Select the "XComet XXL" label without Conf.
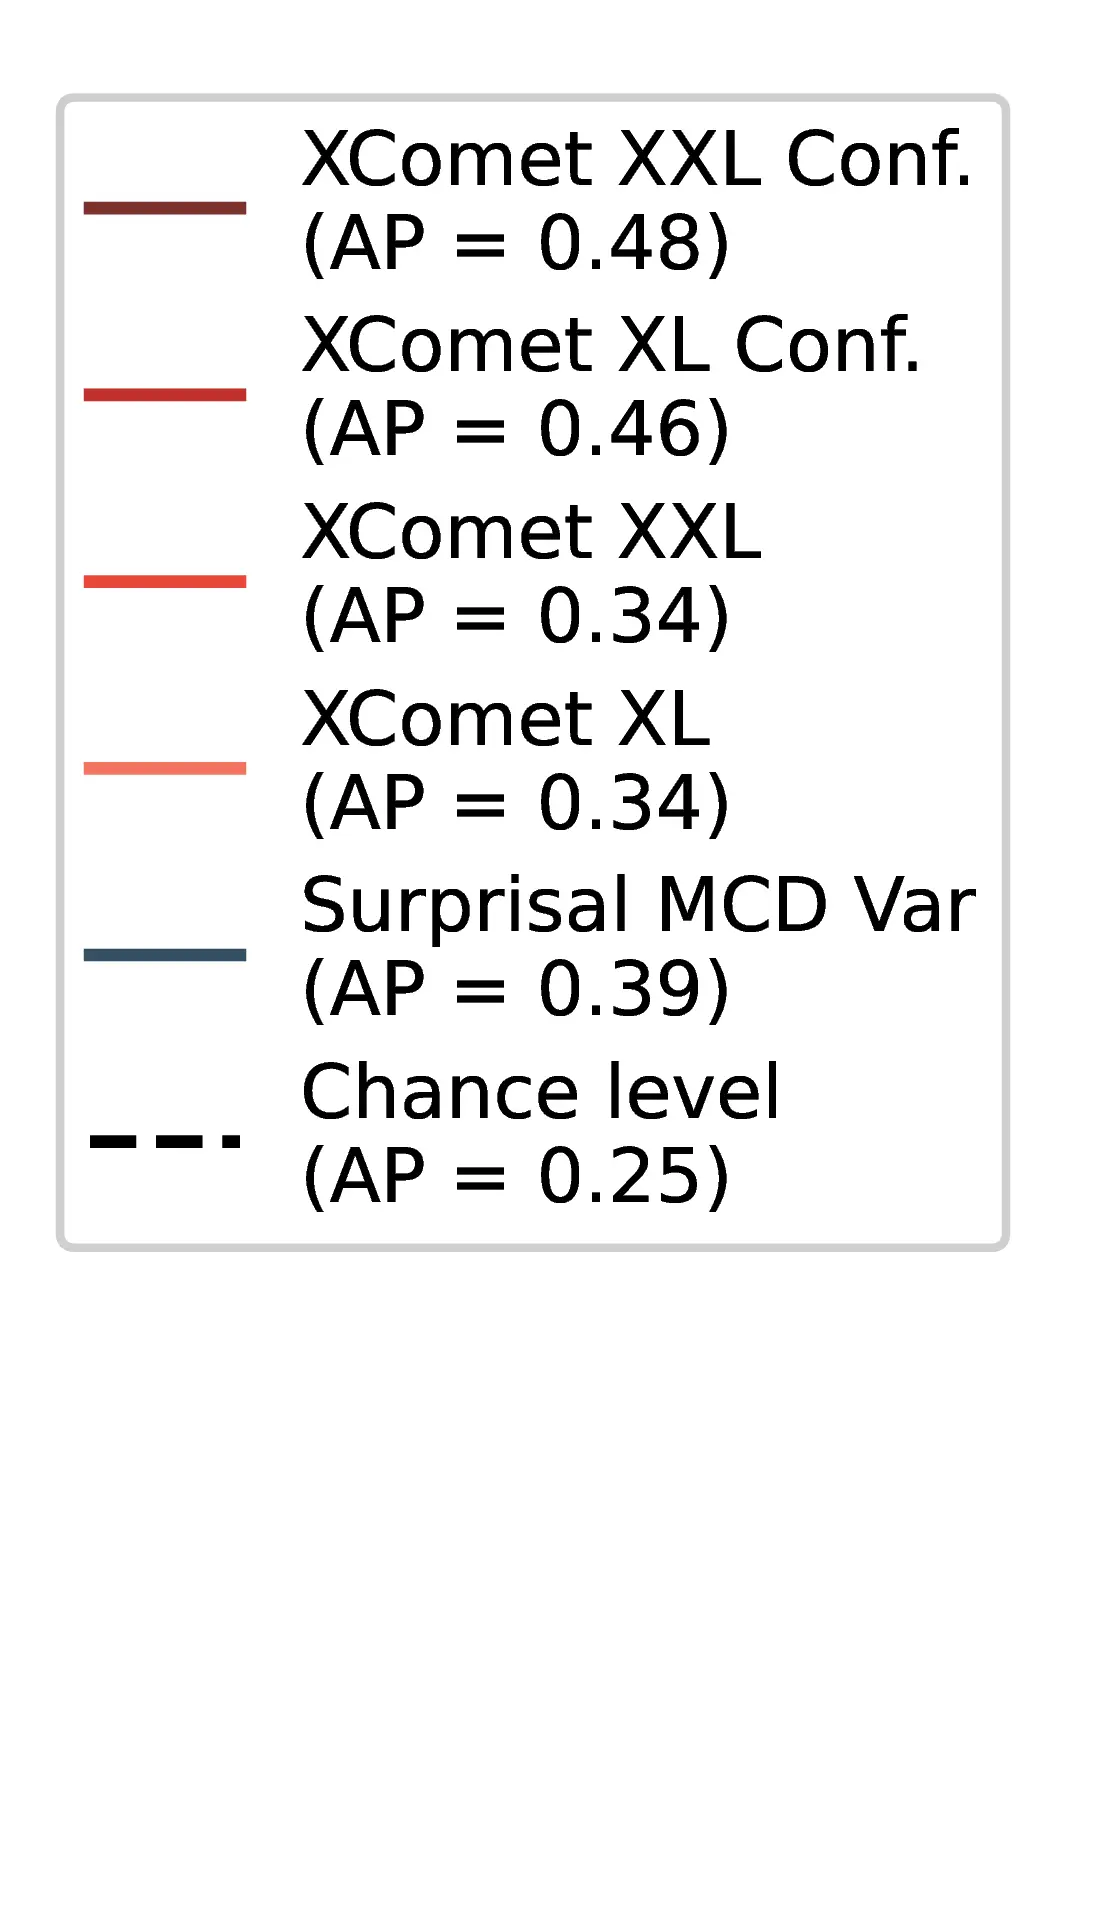The image size is (1104, 1920). 531,532
